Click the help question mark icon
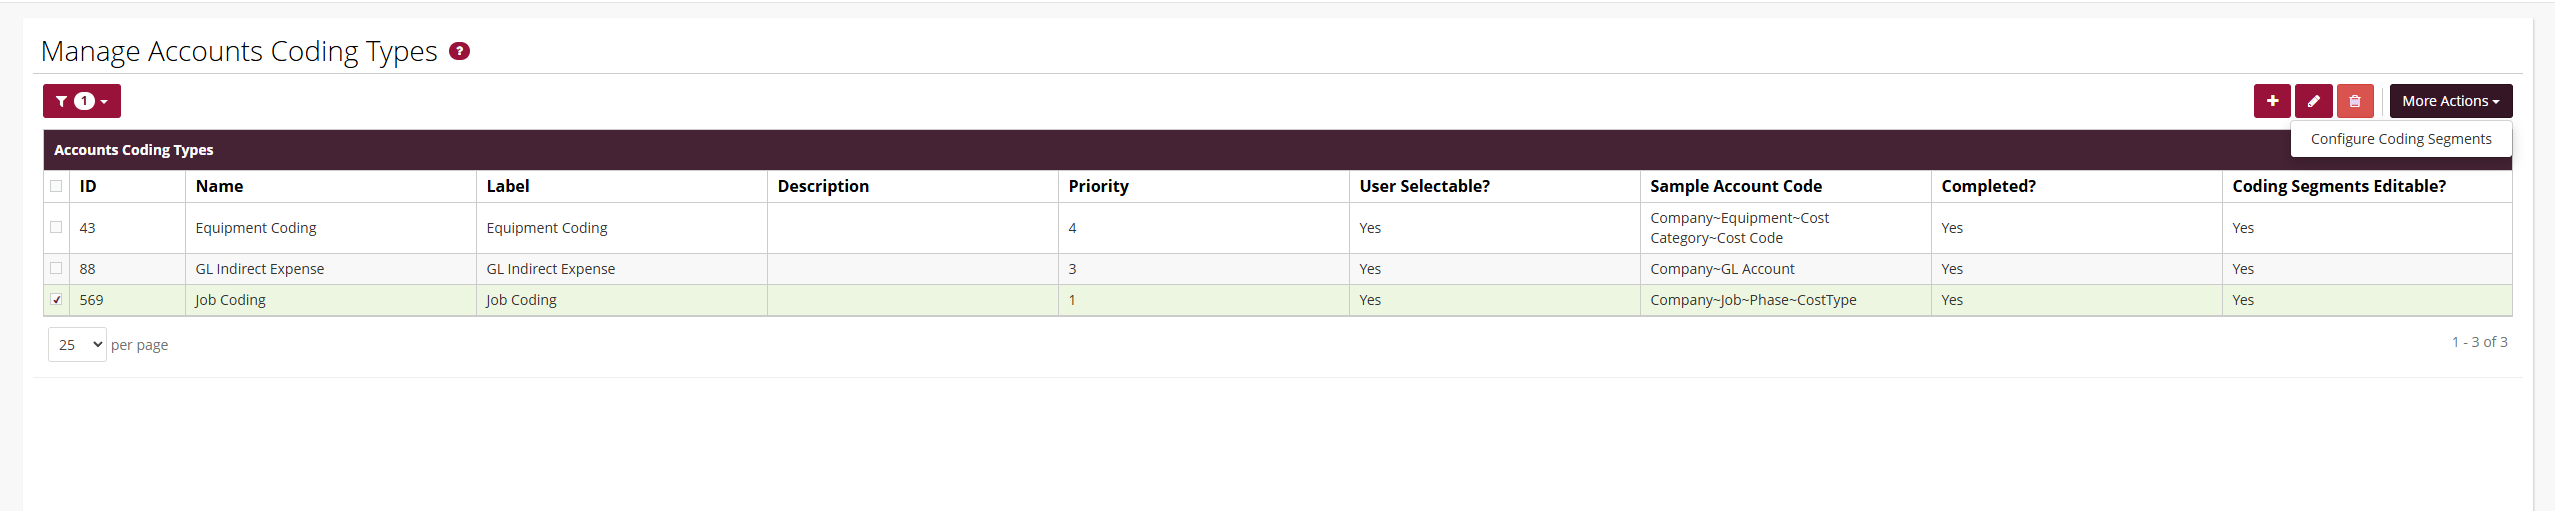The image size is (2555, 511). 459,51
